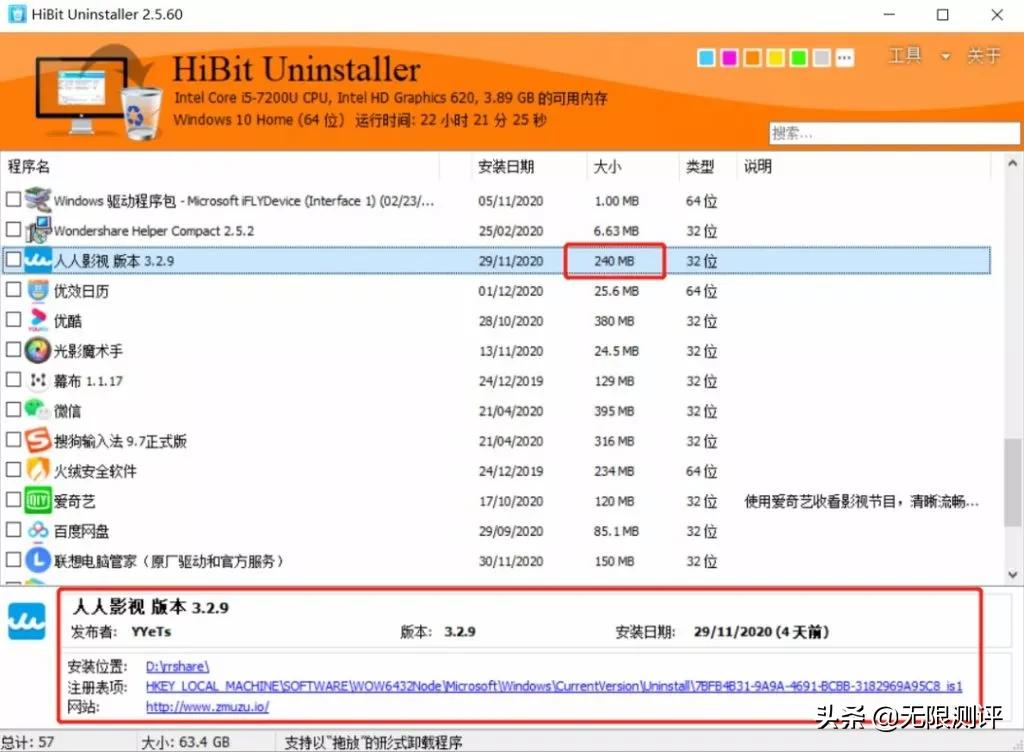Click the 优酷 app icon
Screen dimensions: 1024x752
coord(38,321)
